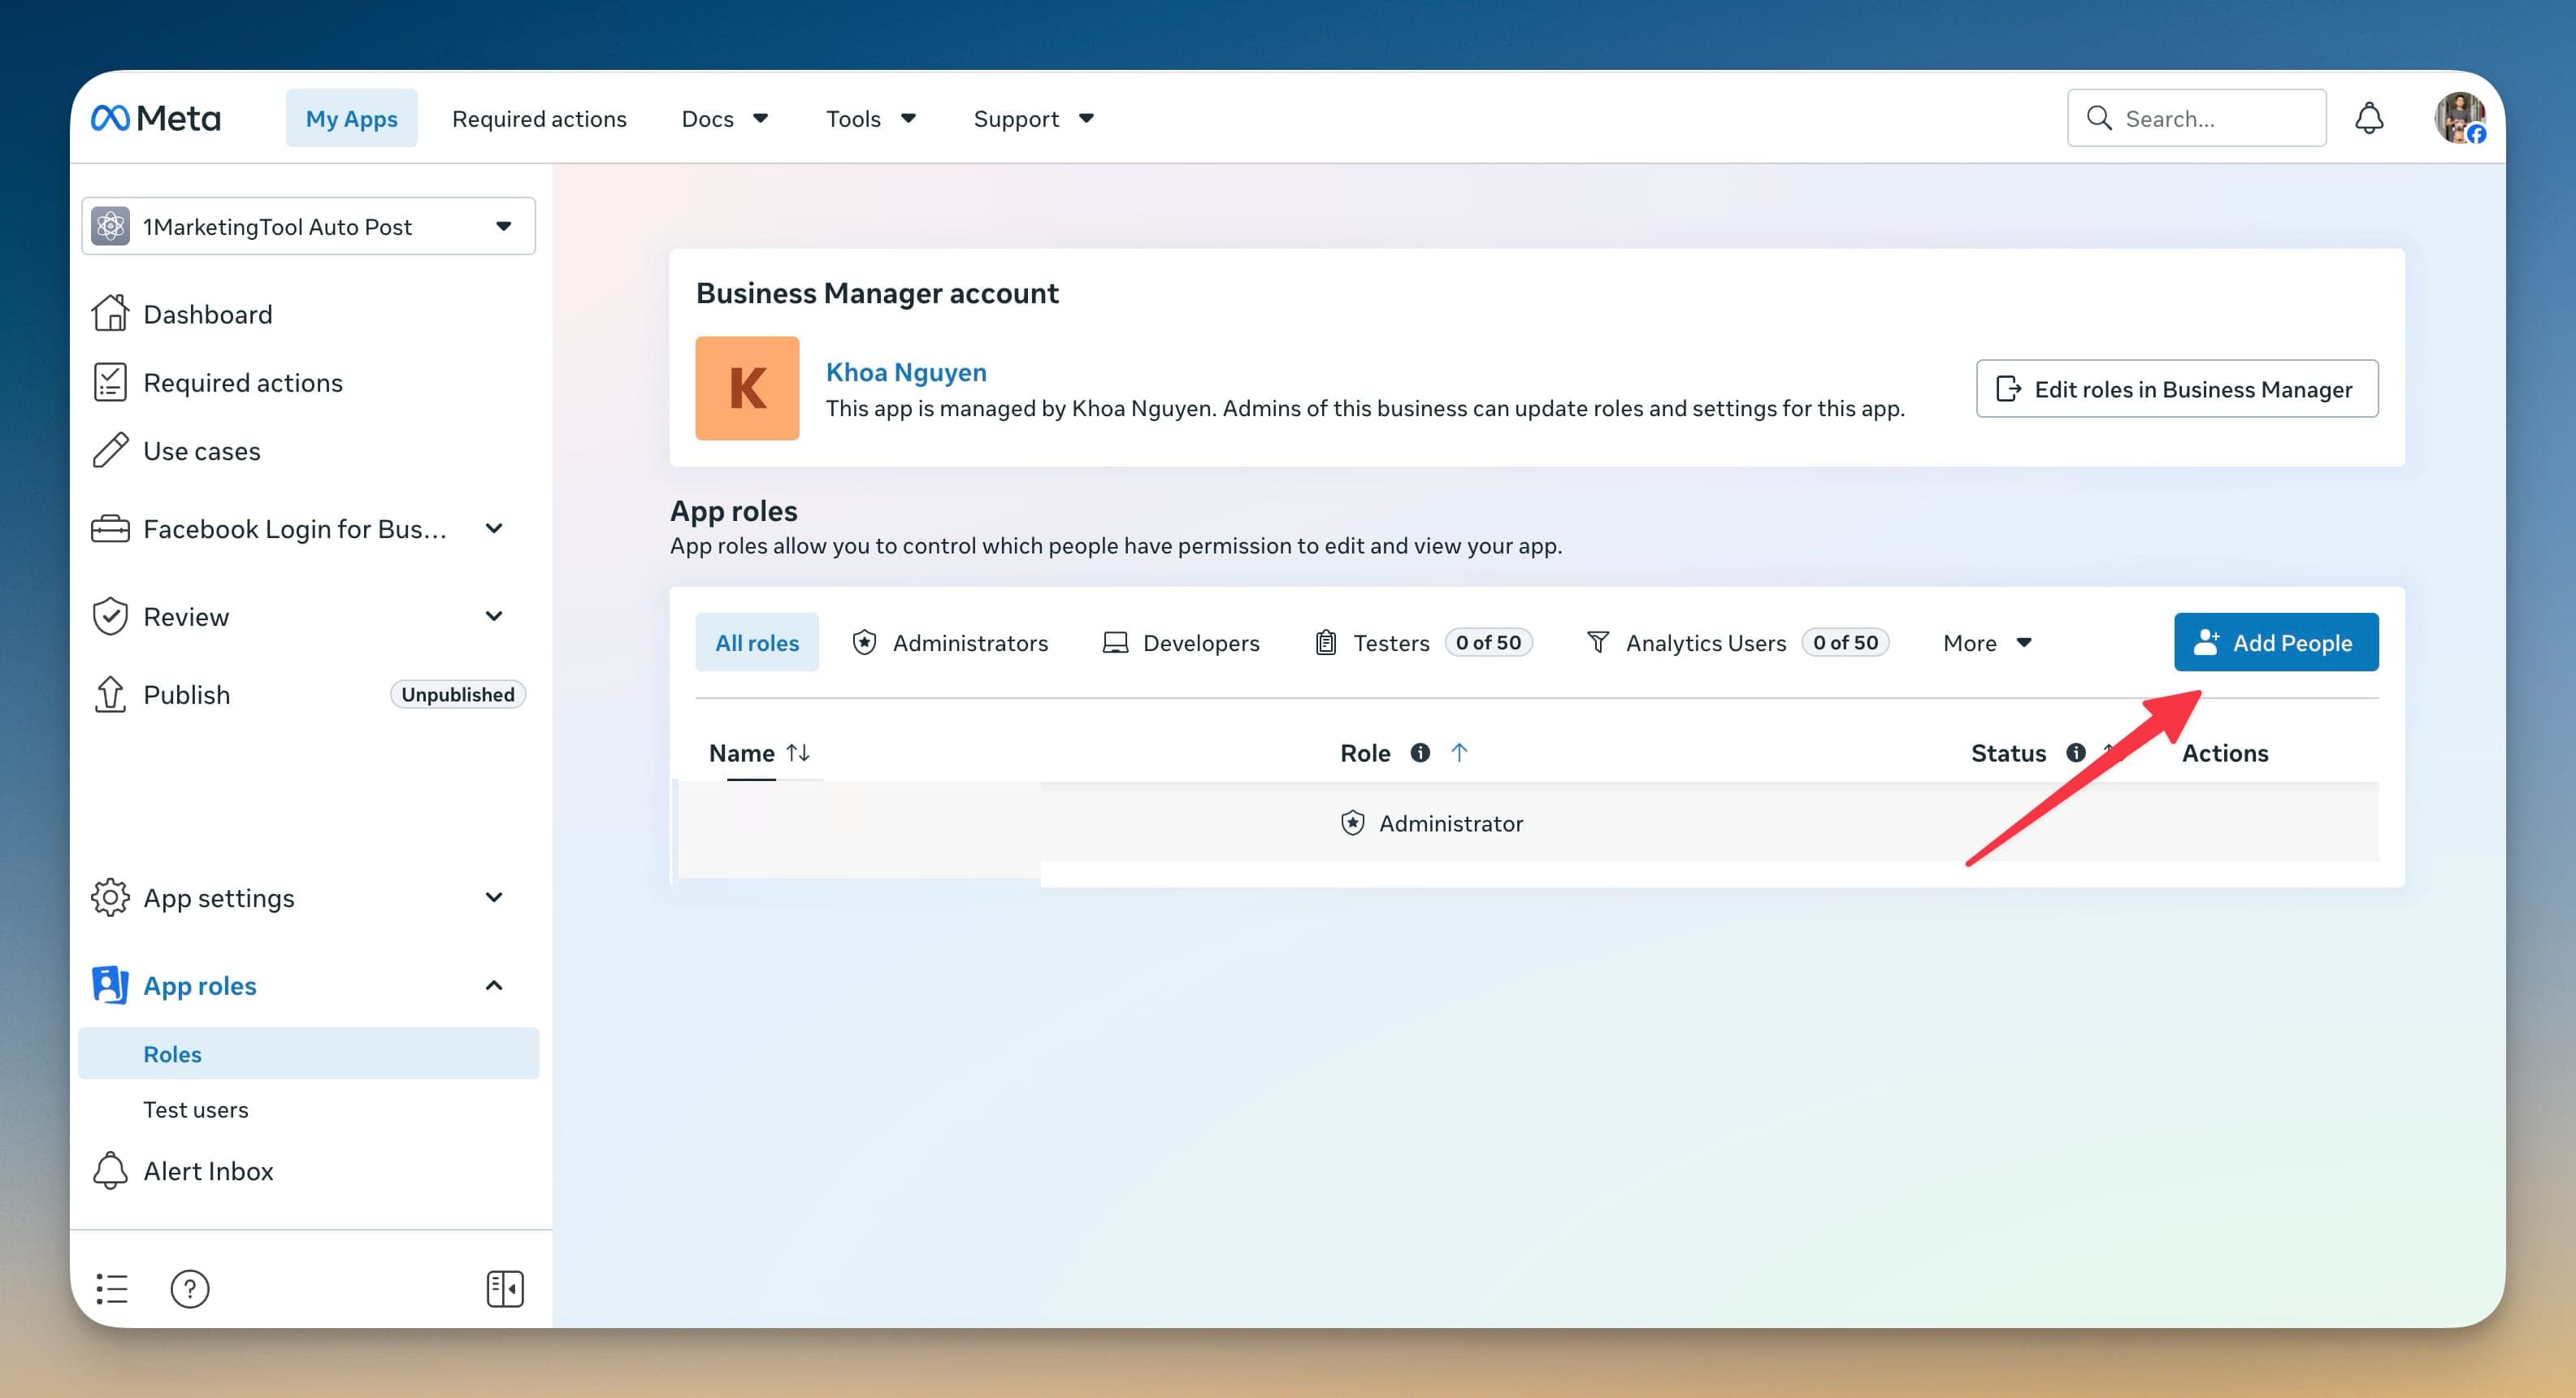This screenshot has height=1398, width=2576.
Task: Open the More roles dropdown
Action: point(1987,642)
